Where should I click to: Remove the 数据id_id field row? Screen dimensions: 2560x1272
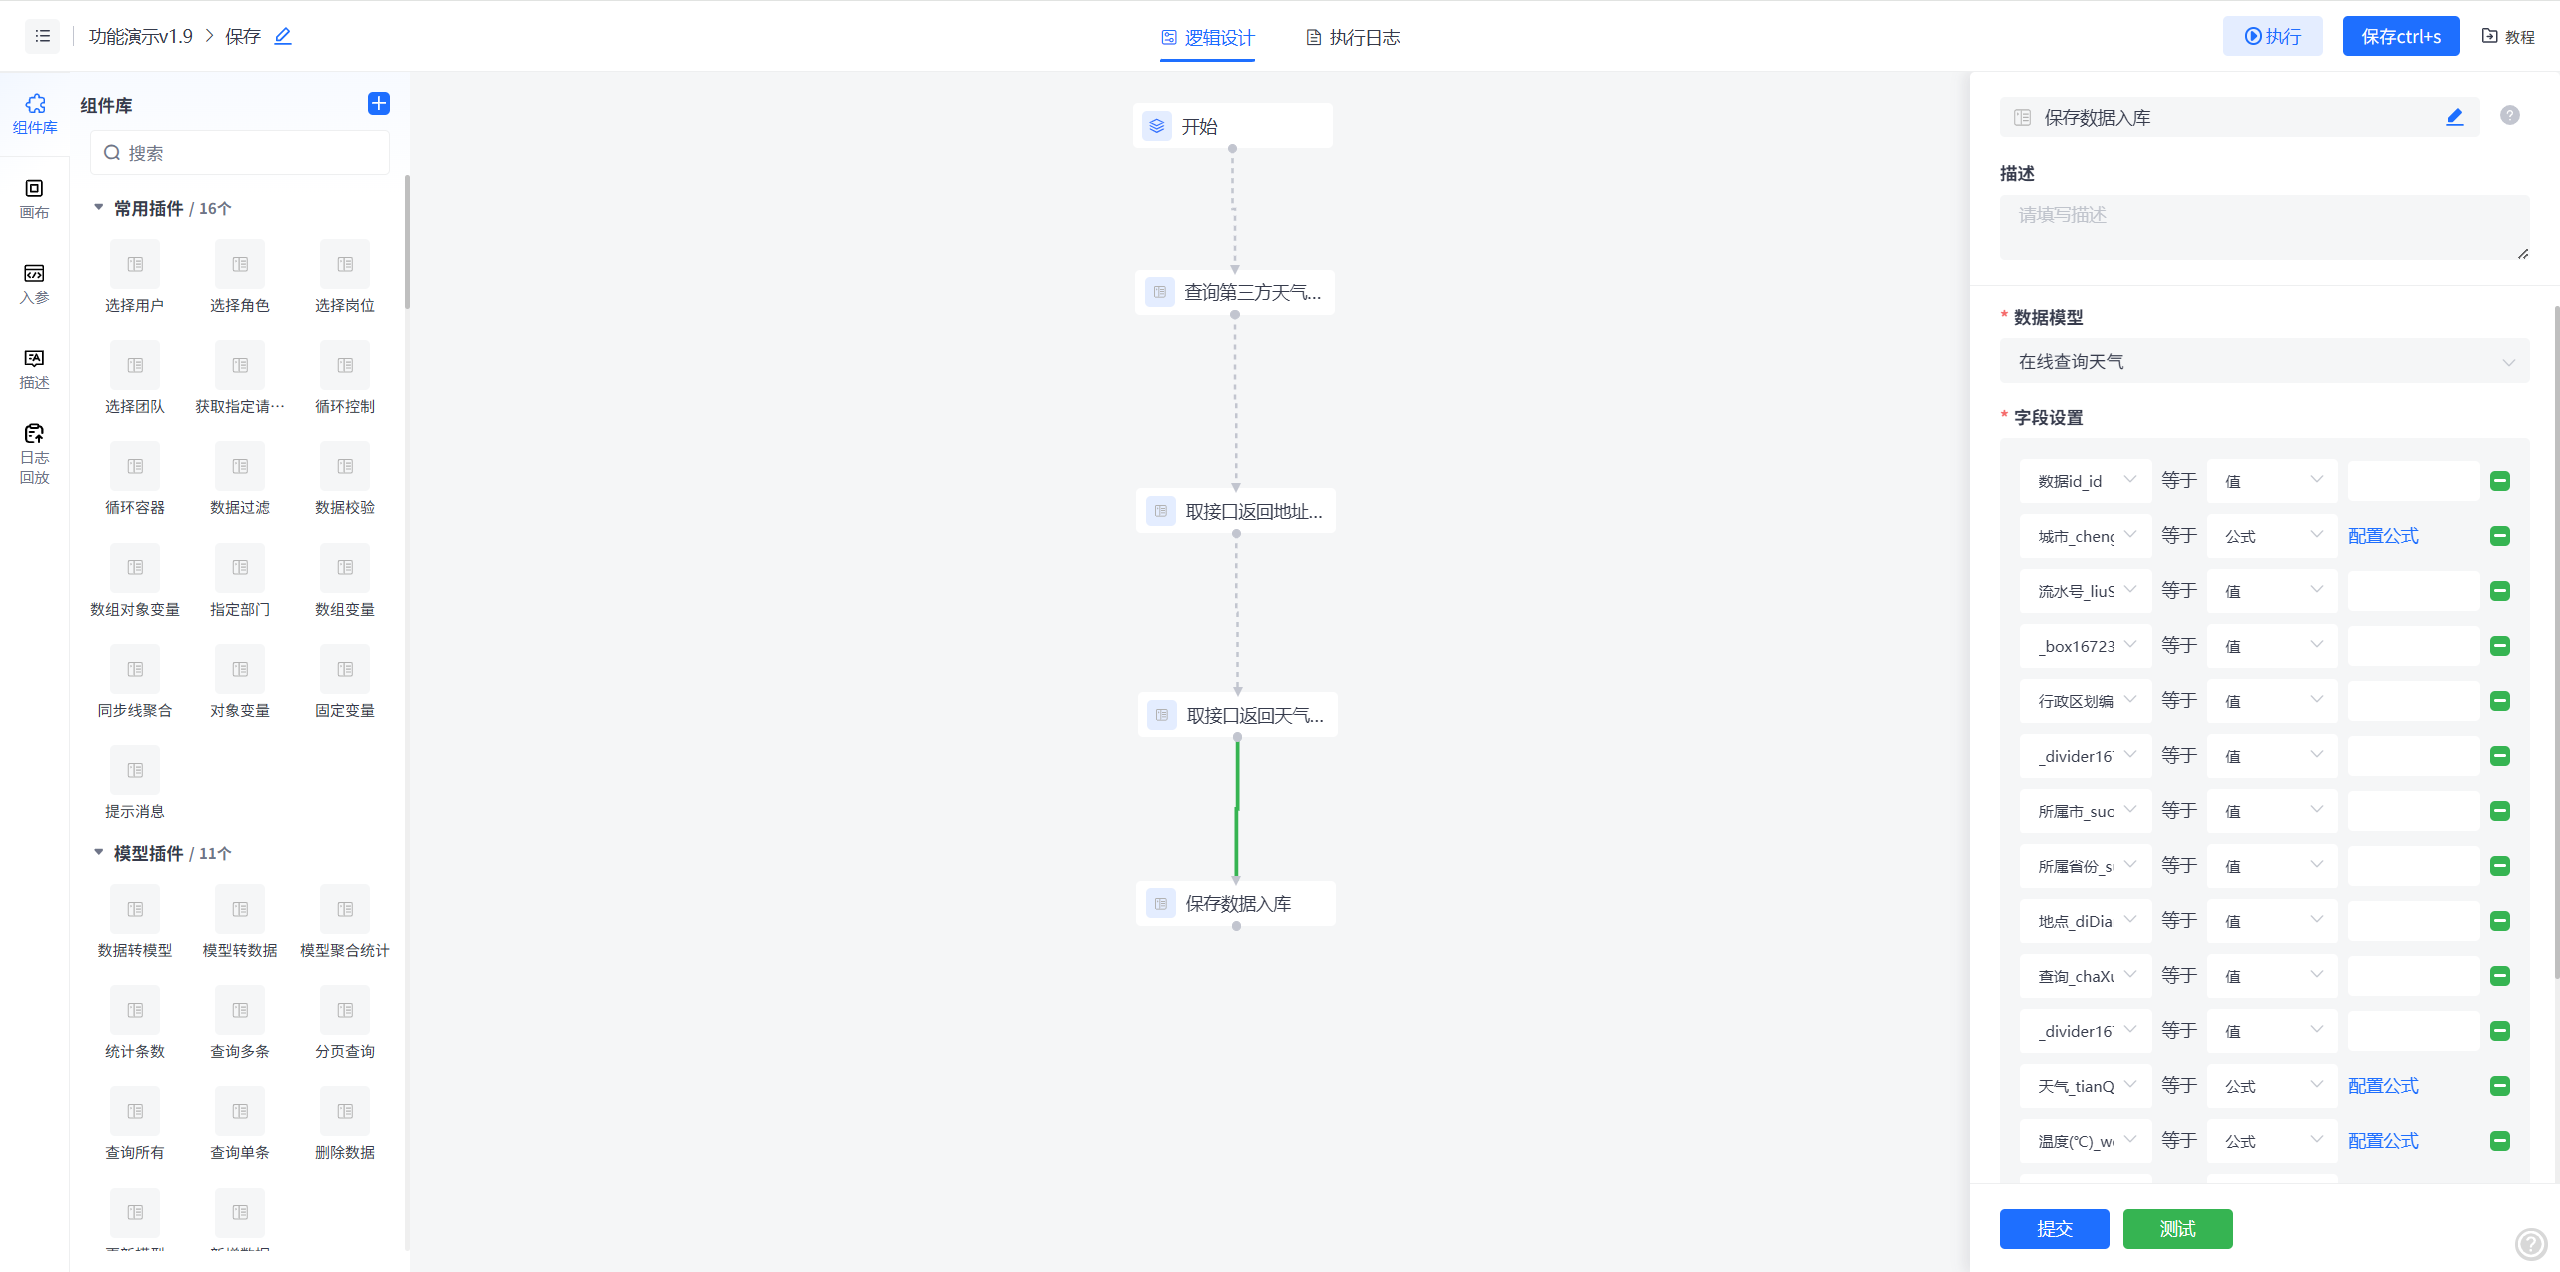[x=2499, y=481]
